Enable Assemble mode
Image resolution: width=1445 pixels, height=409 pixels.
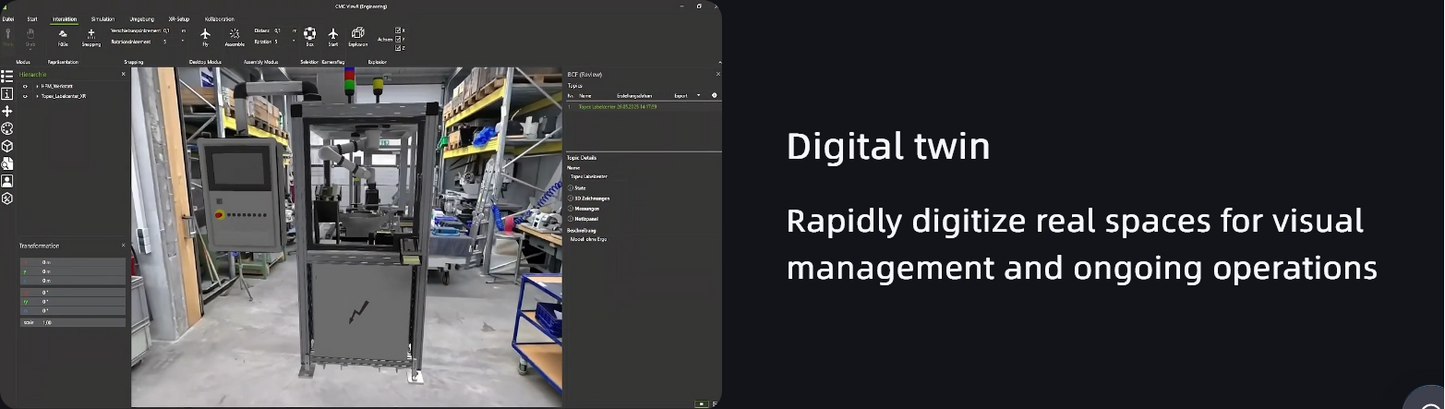tap(234, 37)
